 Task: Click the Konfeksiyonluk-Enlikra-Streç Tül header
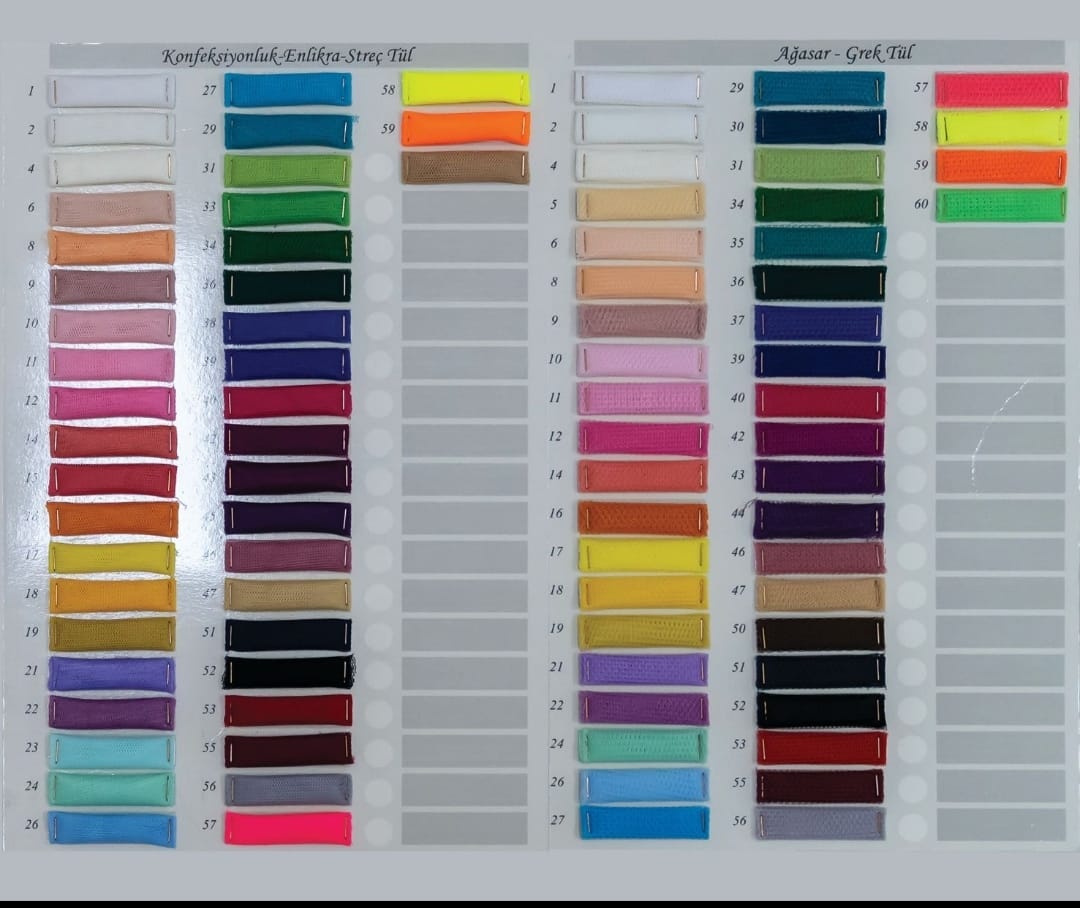tap(288, 55)
